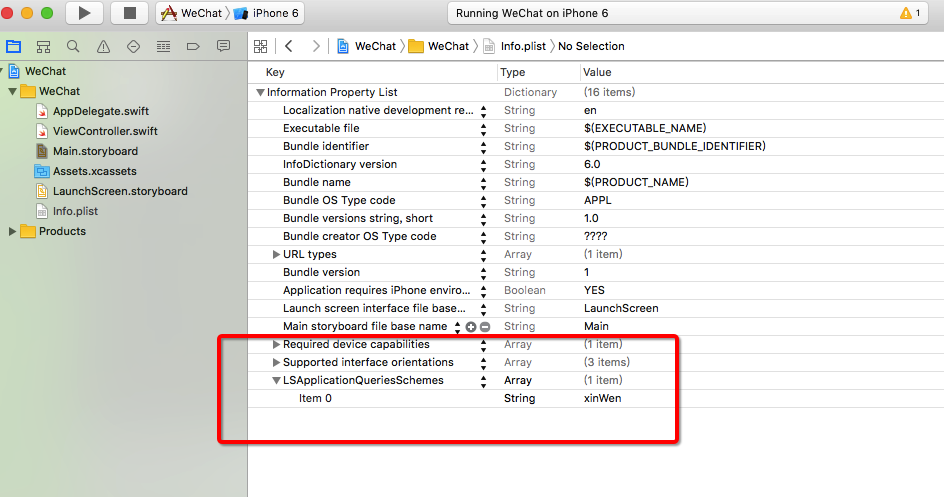Image resolution: width=944 pixels, height=497 pixels.
Task: Remove Main storyboard file base name row
Action: click(485, 327)
